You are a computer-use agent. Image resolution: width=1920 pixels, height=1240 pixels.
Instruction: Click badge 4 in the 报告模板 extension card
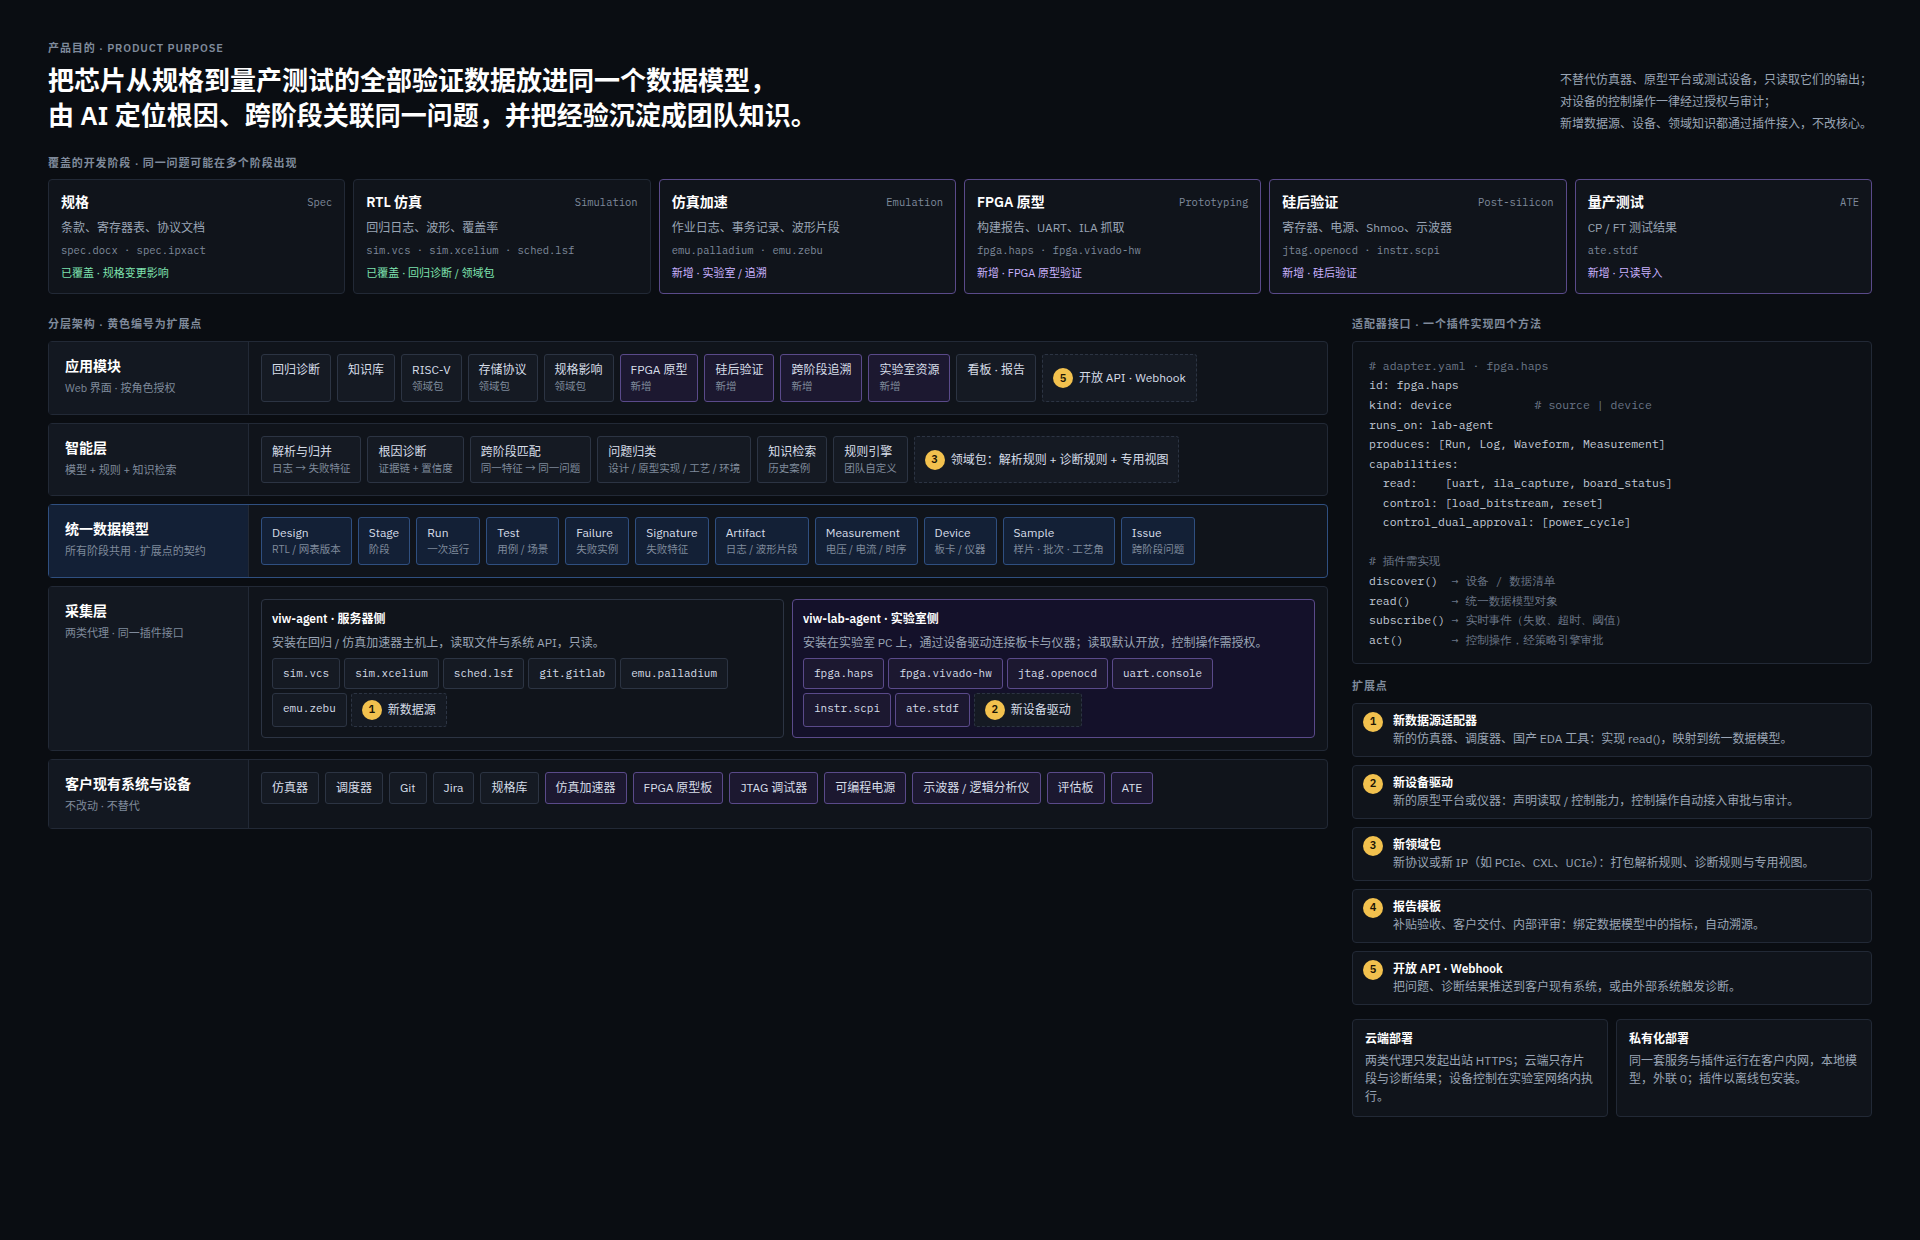tap(1373, 907)
